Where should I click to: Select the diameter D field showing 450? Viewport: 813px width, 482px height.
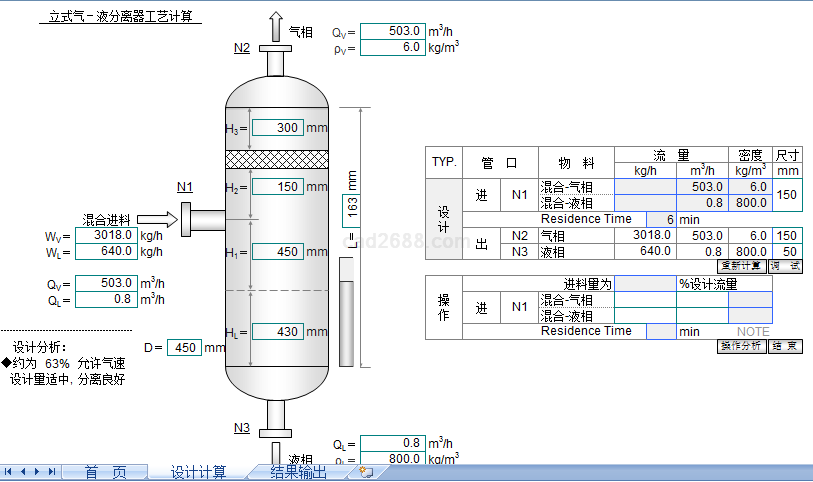coord(184,348)
